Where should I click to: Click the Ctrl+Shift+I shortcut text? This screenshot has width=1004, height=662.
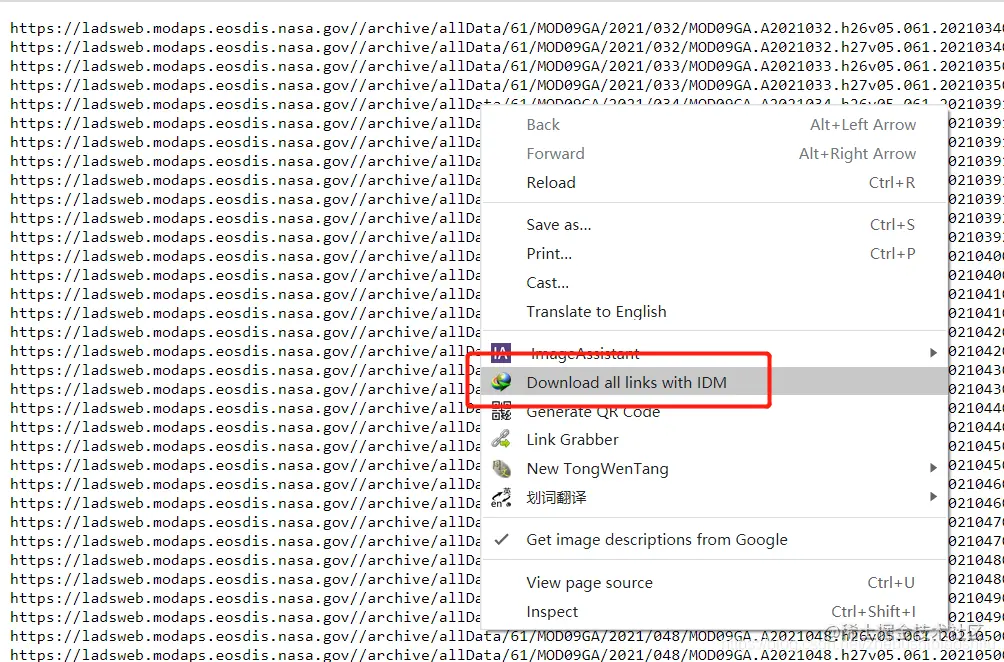873,611
